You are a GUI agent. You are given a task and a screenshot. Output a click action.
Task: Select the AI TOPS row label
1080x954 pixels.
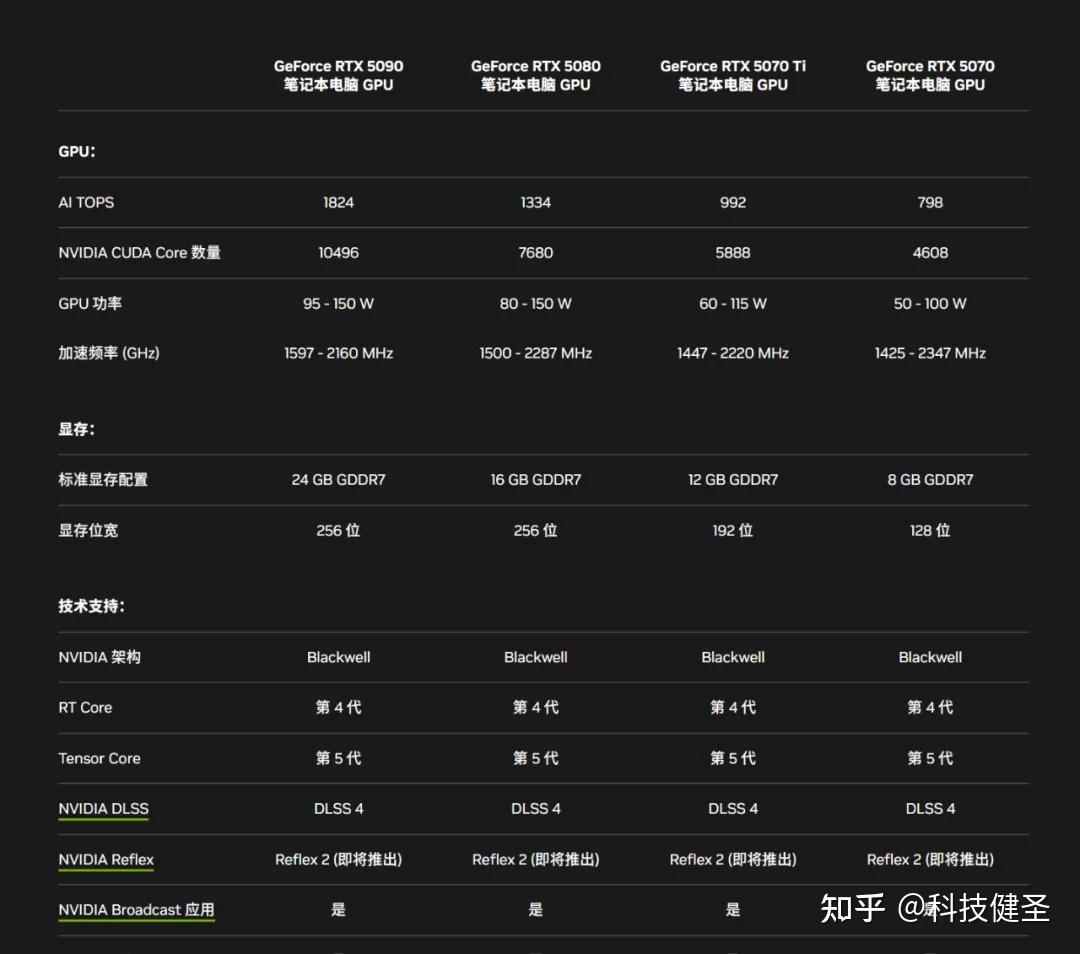[85, 202]
